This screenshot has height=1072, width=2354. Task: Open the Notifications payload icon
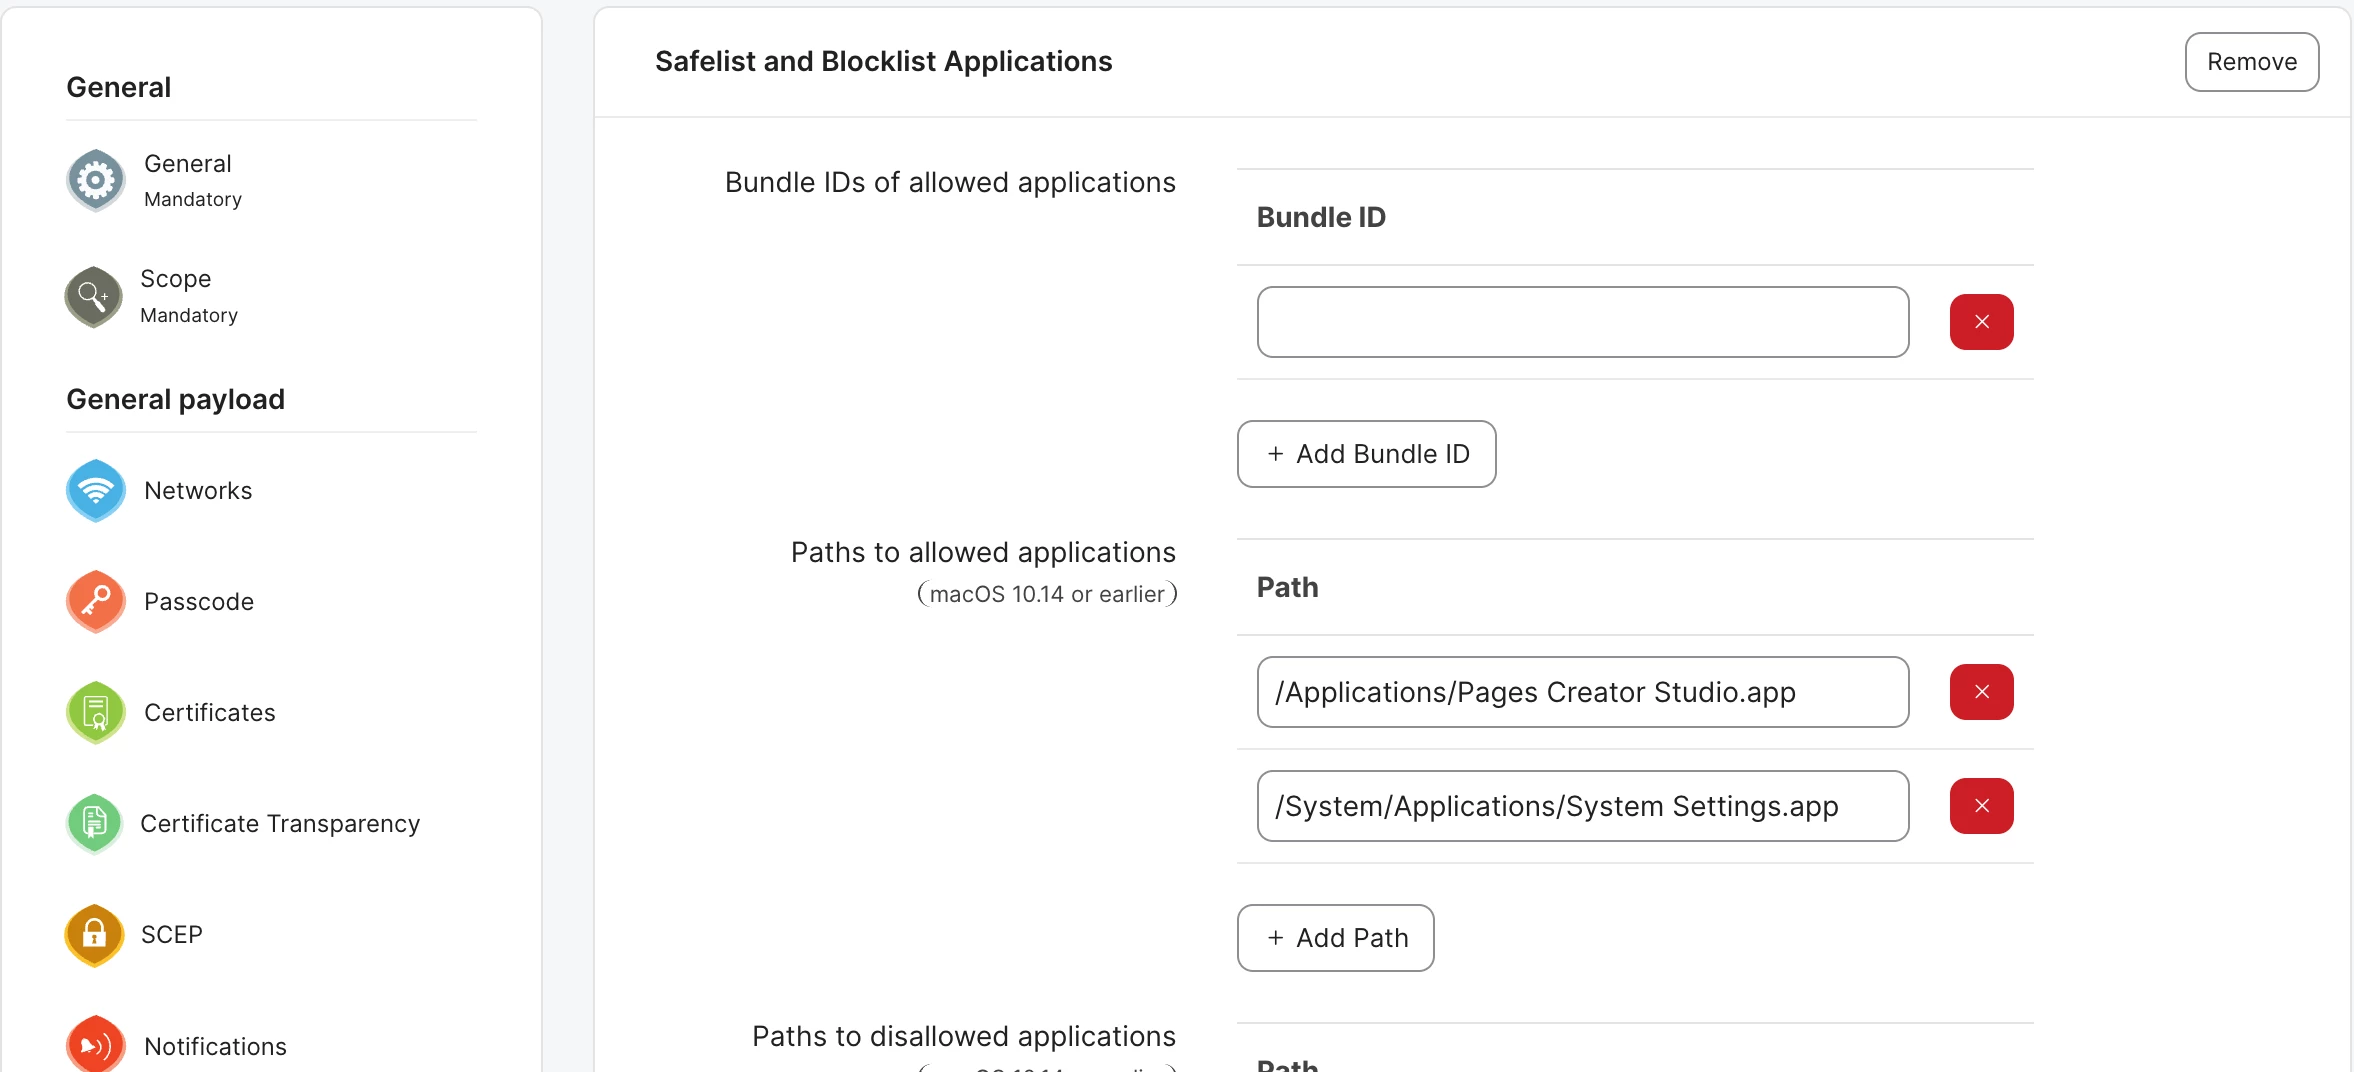click(95, 1045)
